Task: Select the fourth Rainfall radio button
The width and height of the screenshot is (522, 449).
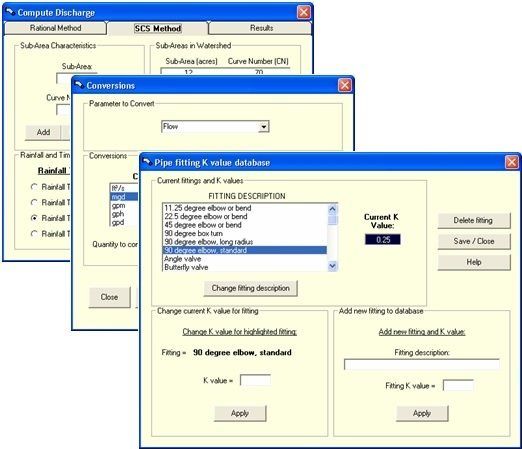Action: click(34, 234)
